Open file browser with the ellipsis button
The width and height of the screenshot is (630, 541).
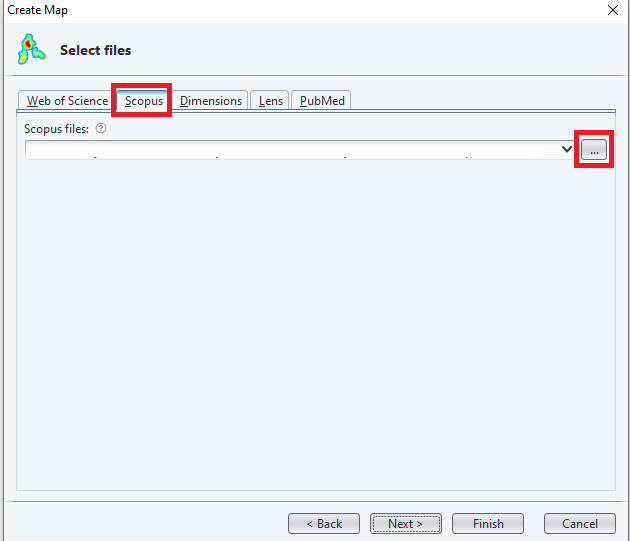tap(593, 149)
